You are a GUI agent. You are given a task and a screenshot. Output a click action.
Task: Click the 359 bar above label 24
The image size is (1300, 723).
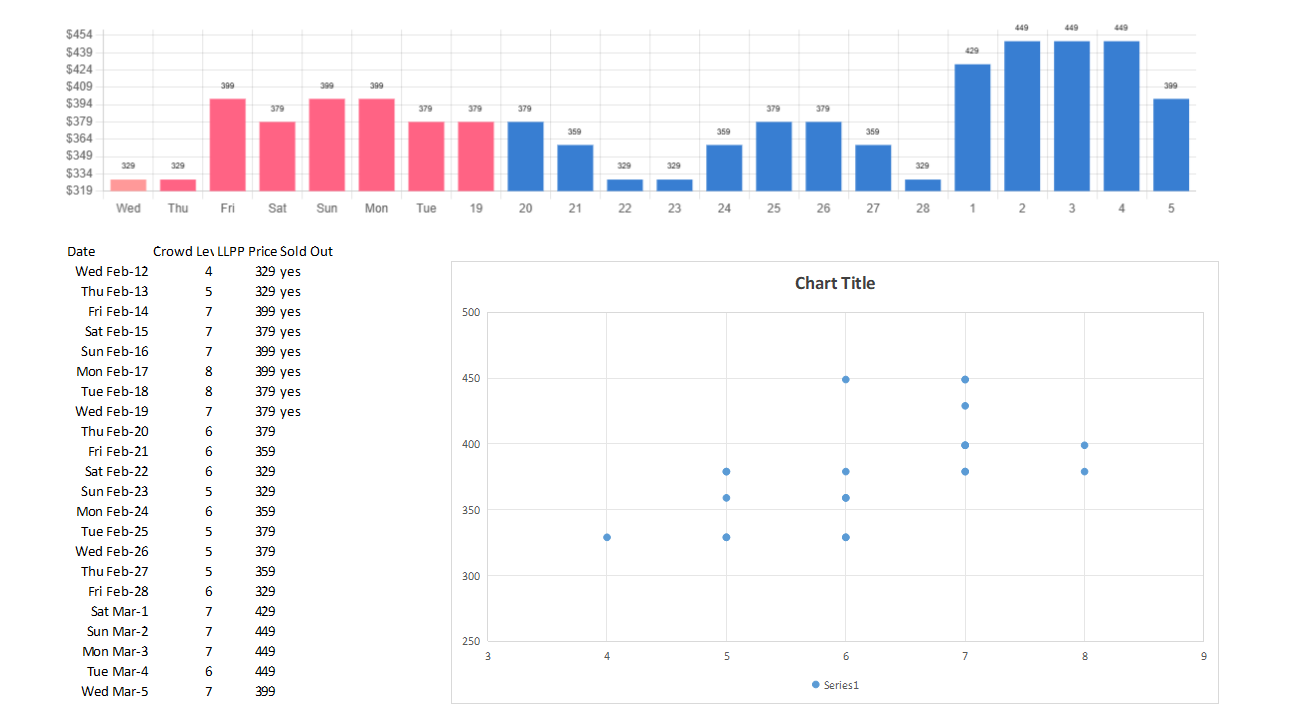(724, 168)
